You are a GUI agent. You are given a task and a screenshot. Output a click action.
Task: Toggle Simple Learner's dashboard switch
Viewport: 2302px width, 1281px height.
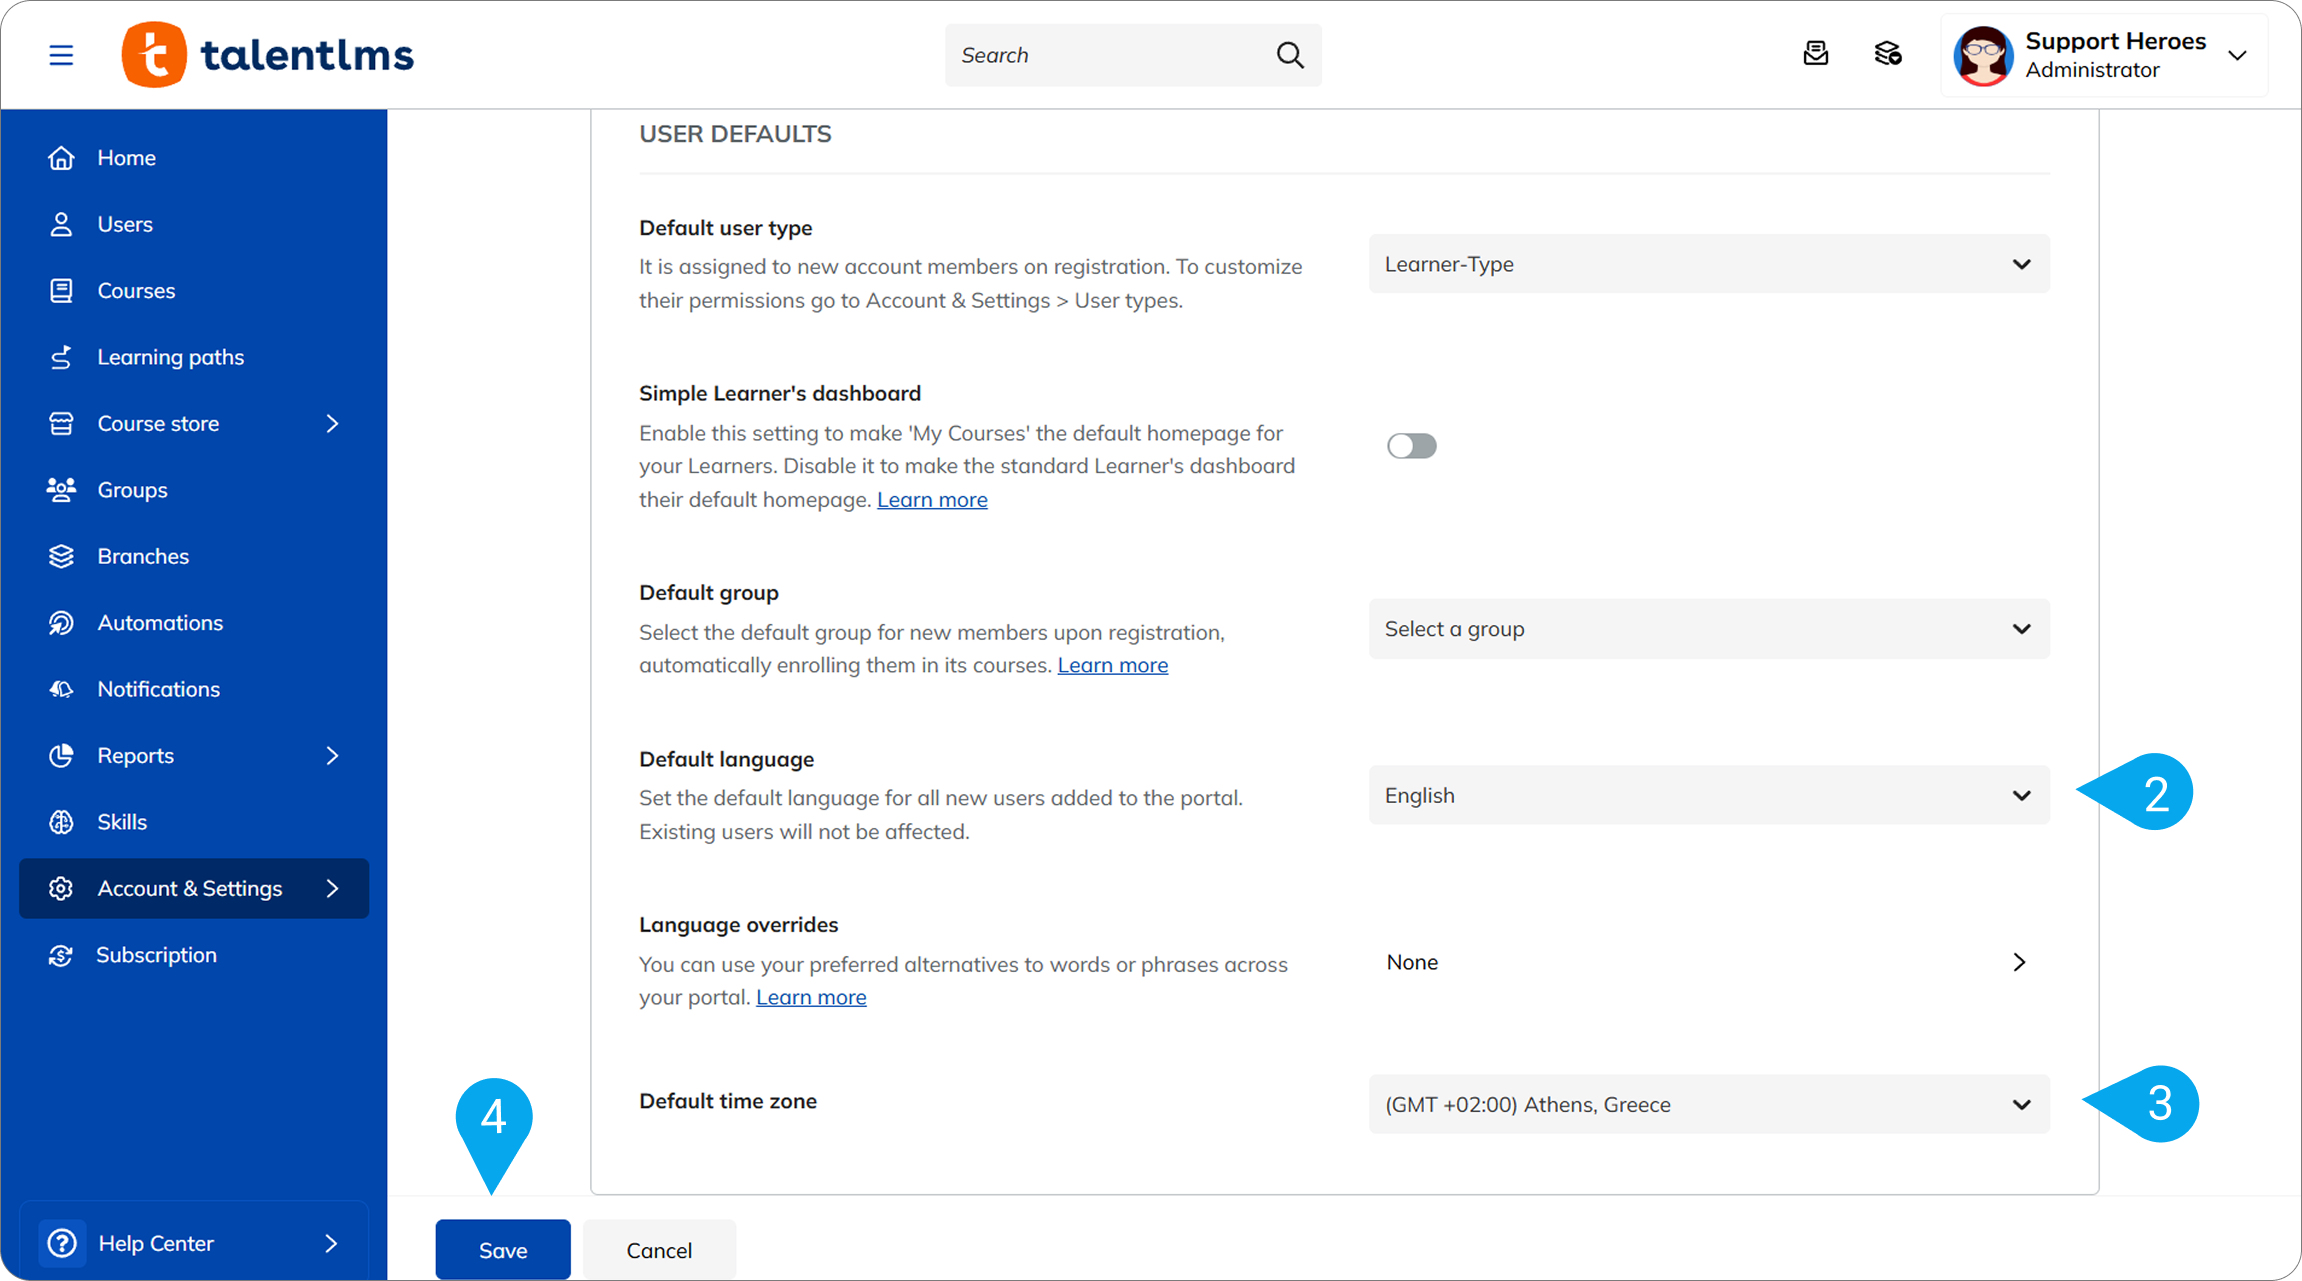click(1411, 446)
